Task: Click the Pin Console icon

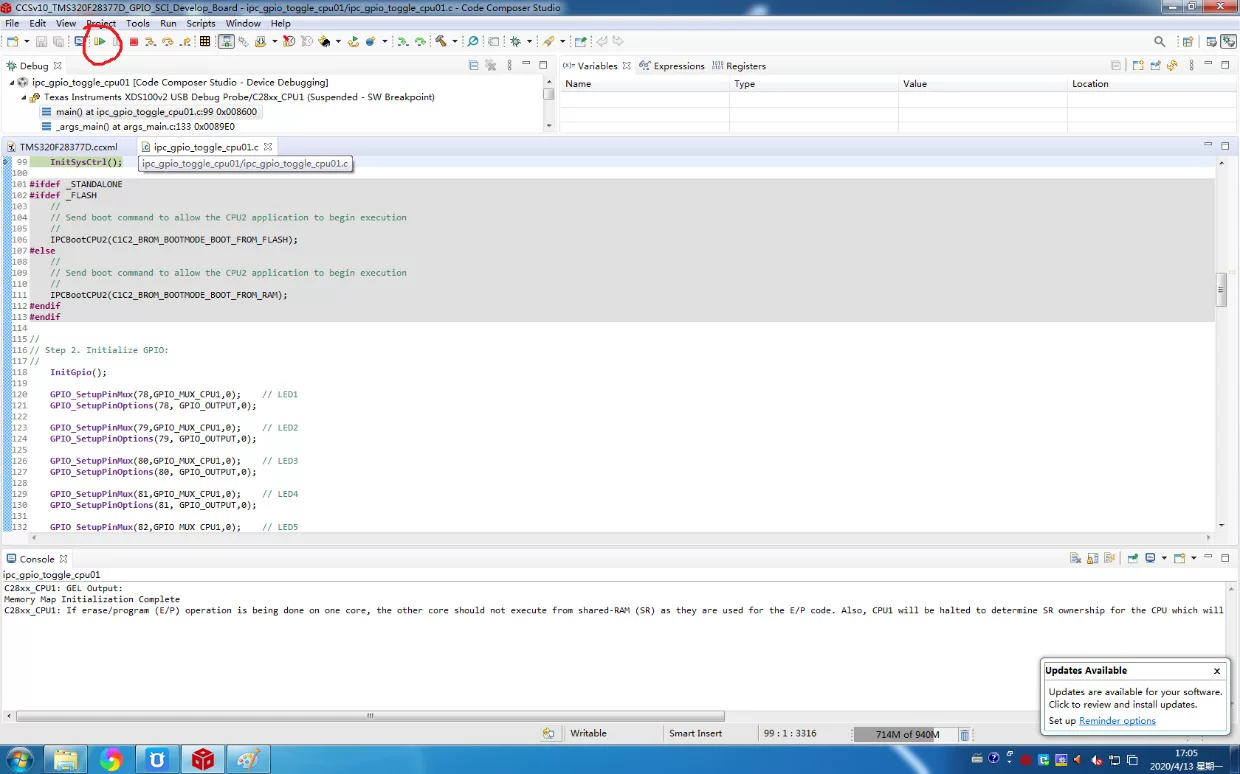Action: [x=1132, y=558]
